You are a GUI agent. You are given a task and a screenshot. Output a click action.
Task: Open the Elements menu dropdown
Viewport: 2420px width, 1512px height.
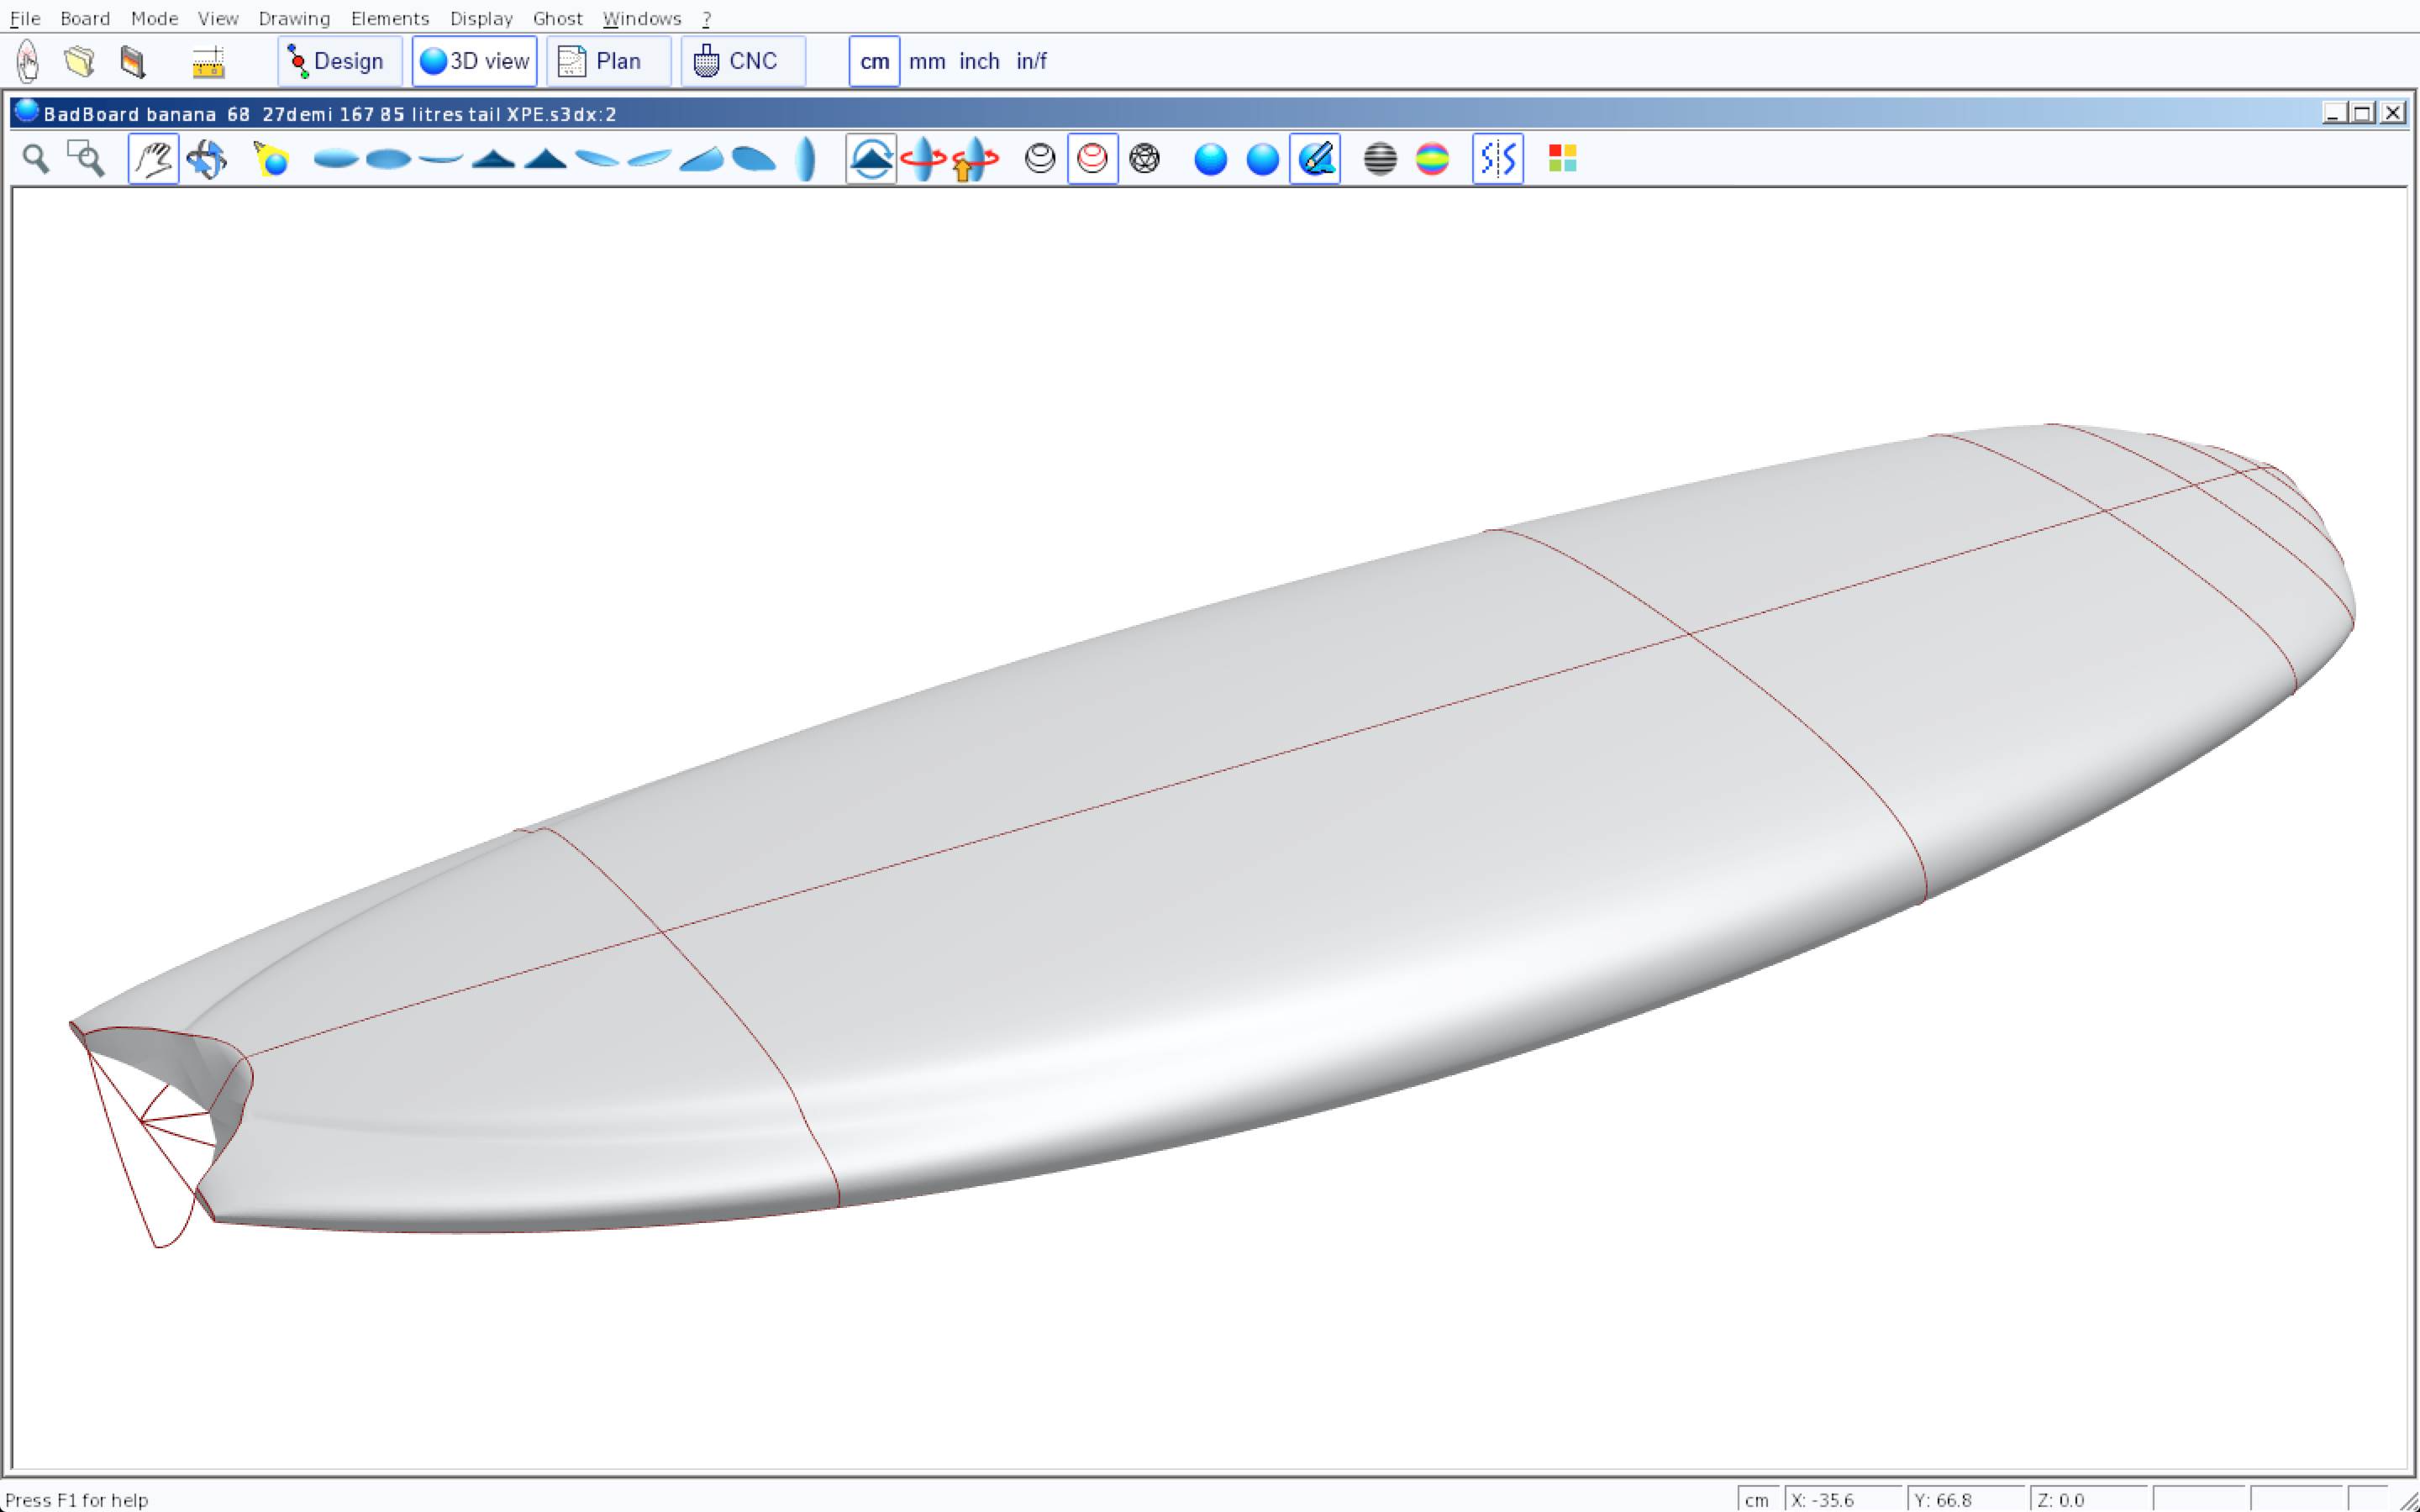point(389,18)
